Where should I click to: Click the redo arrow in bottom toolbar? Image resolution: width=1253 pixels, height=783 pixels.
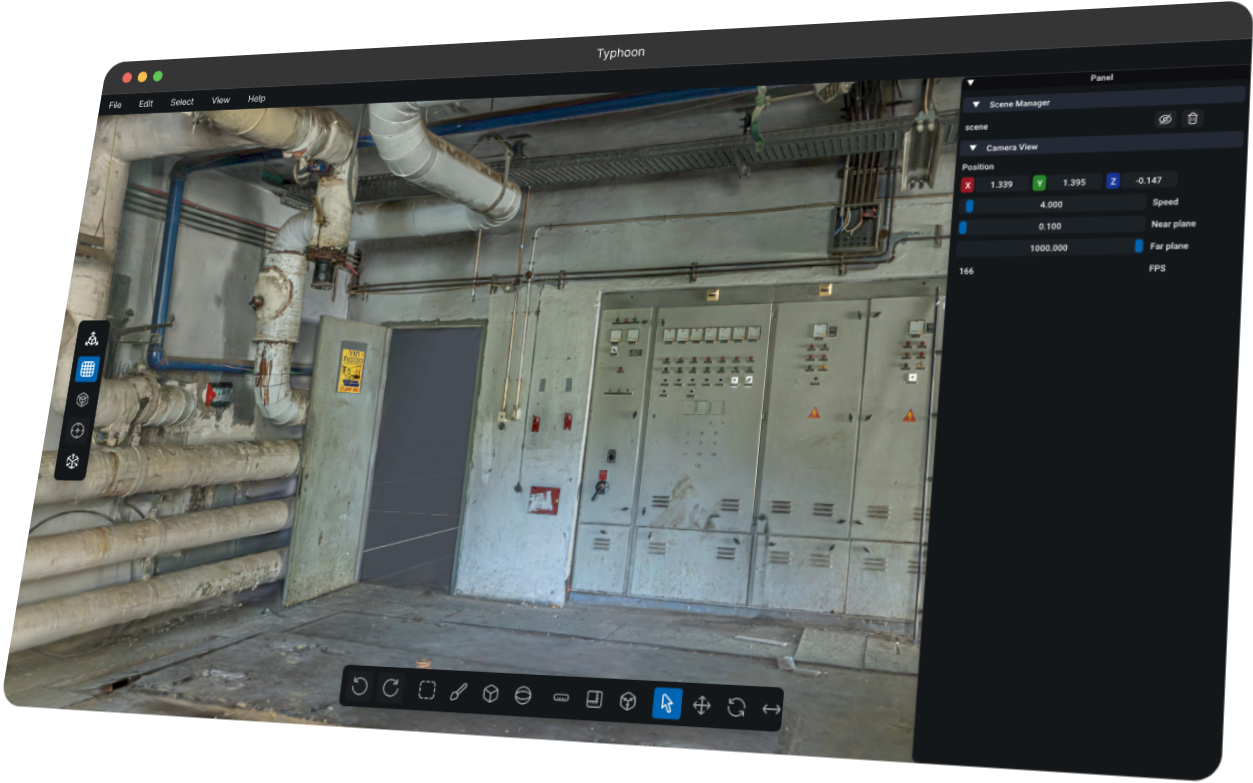click(392, 689)
